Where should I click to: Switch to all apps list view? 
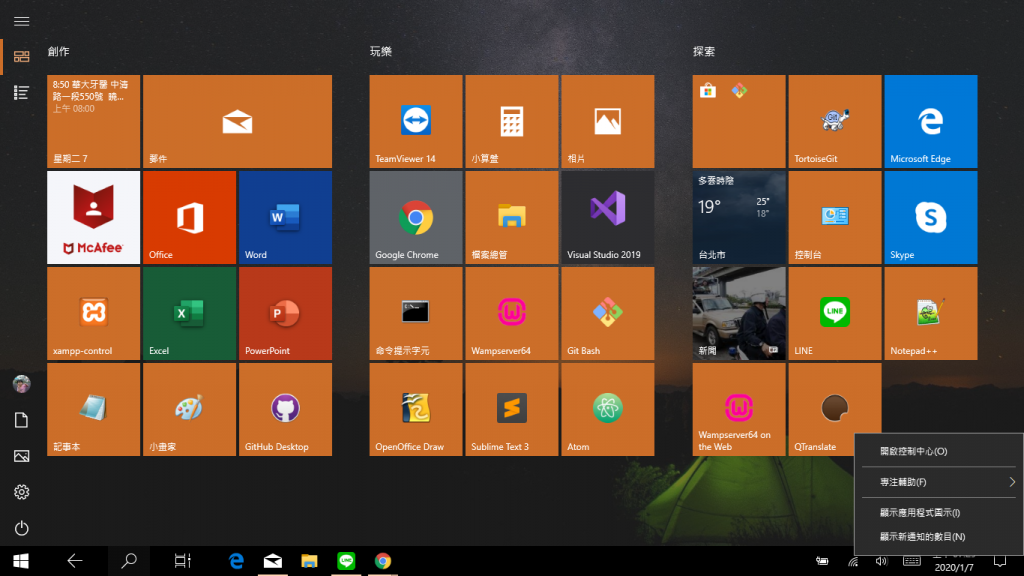click(22, 93)
